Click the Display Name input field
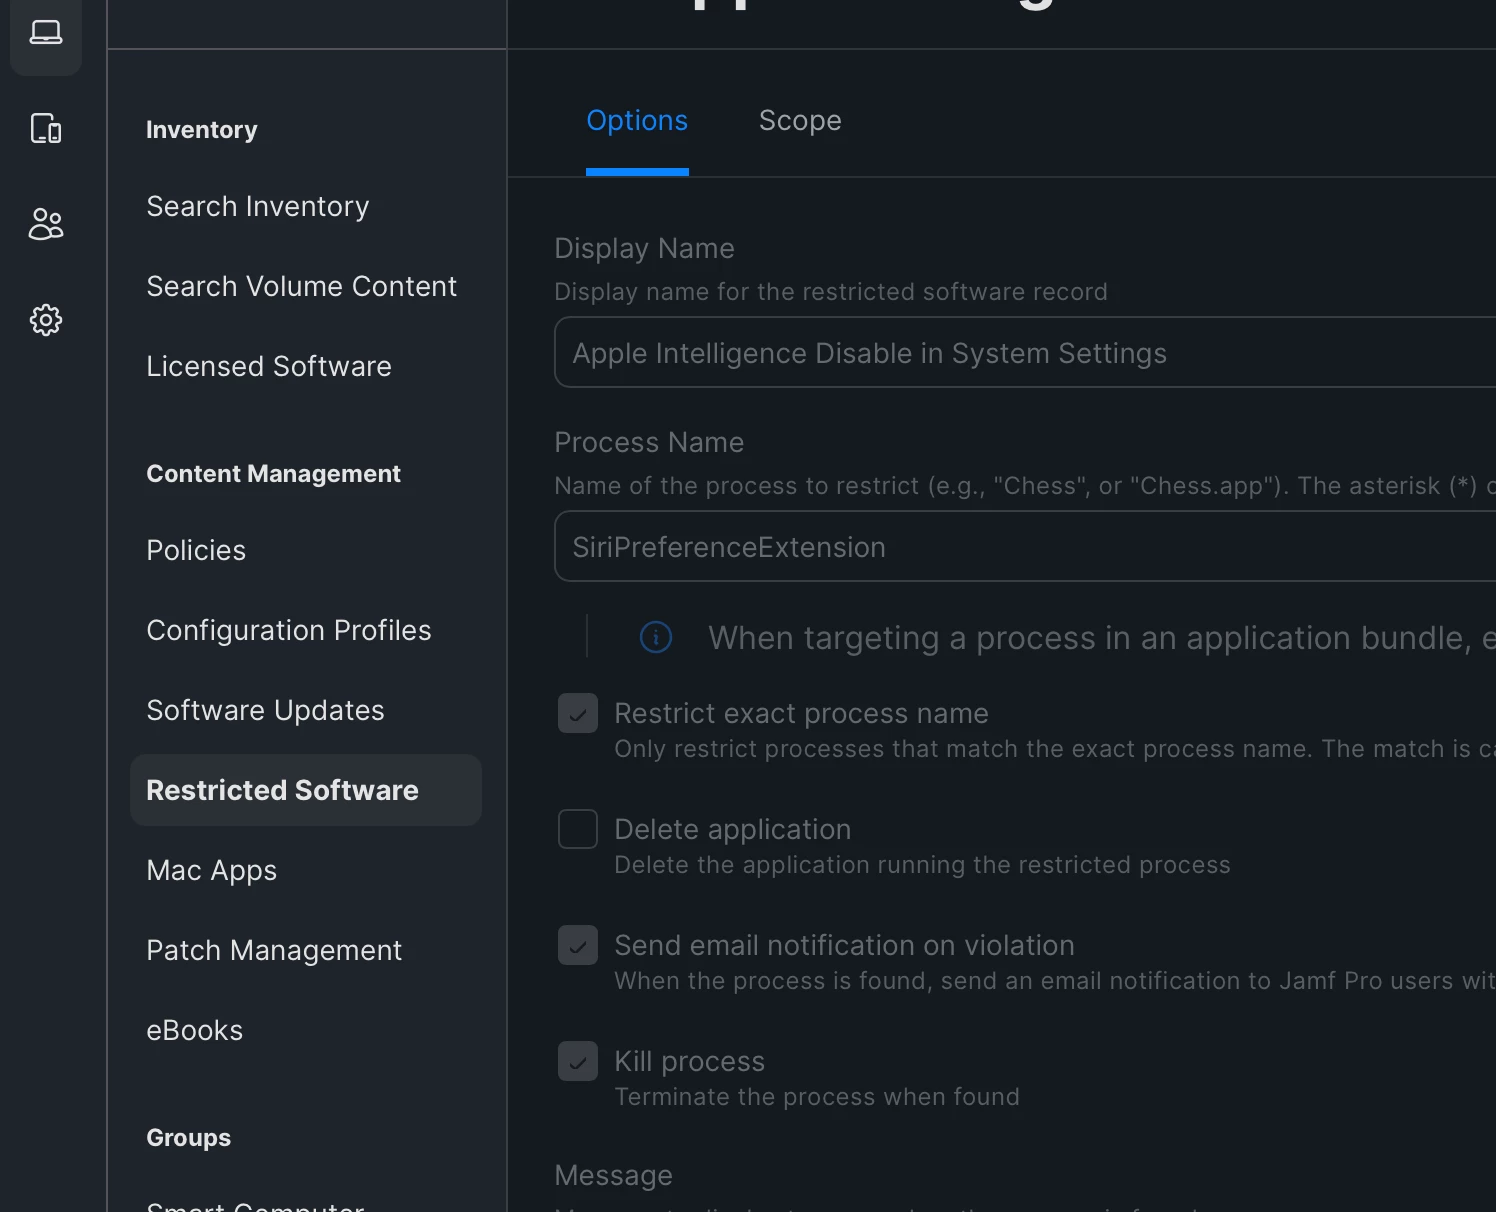Viewport: 1496px width, 1212px height. pyautogui.click(x=1025, y=352)
